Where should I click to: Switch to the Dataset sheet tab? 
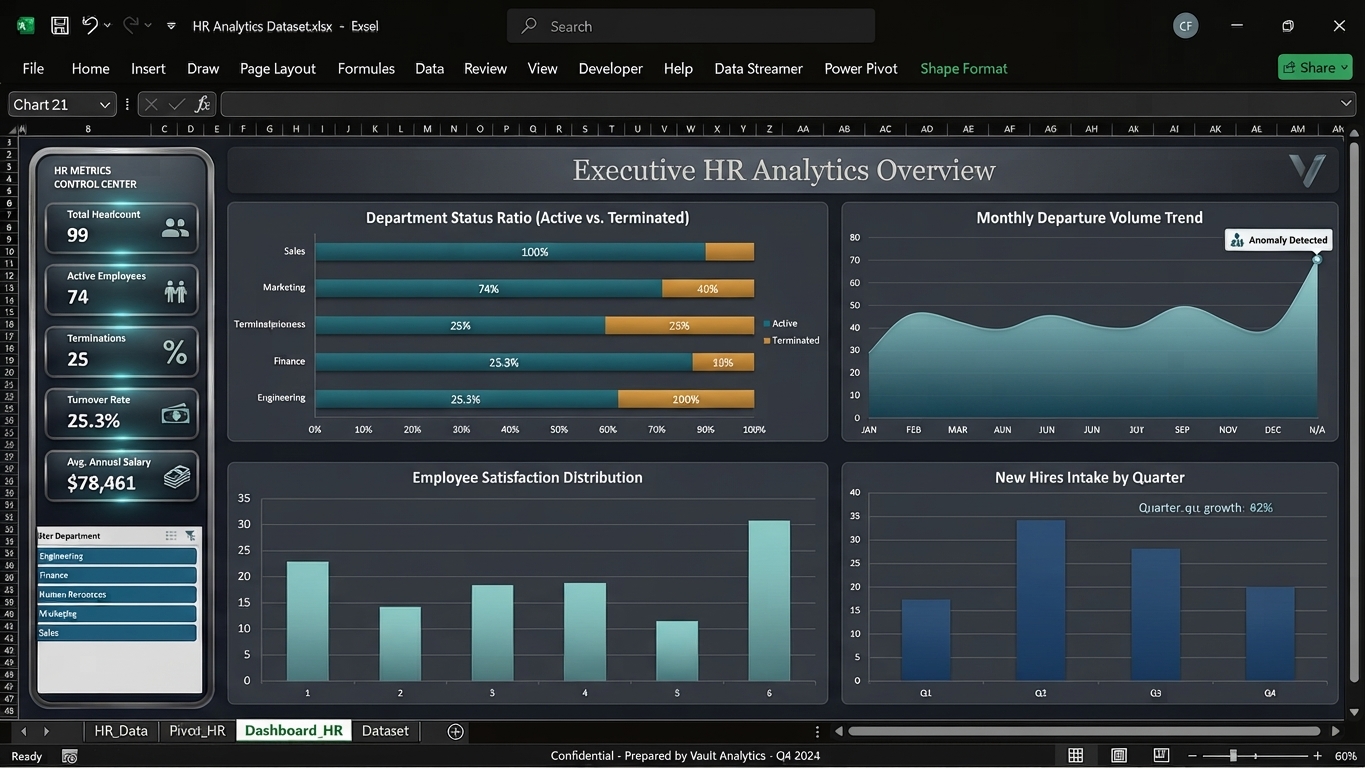[385, 731]
